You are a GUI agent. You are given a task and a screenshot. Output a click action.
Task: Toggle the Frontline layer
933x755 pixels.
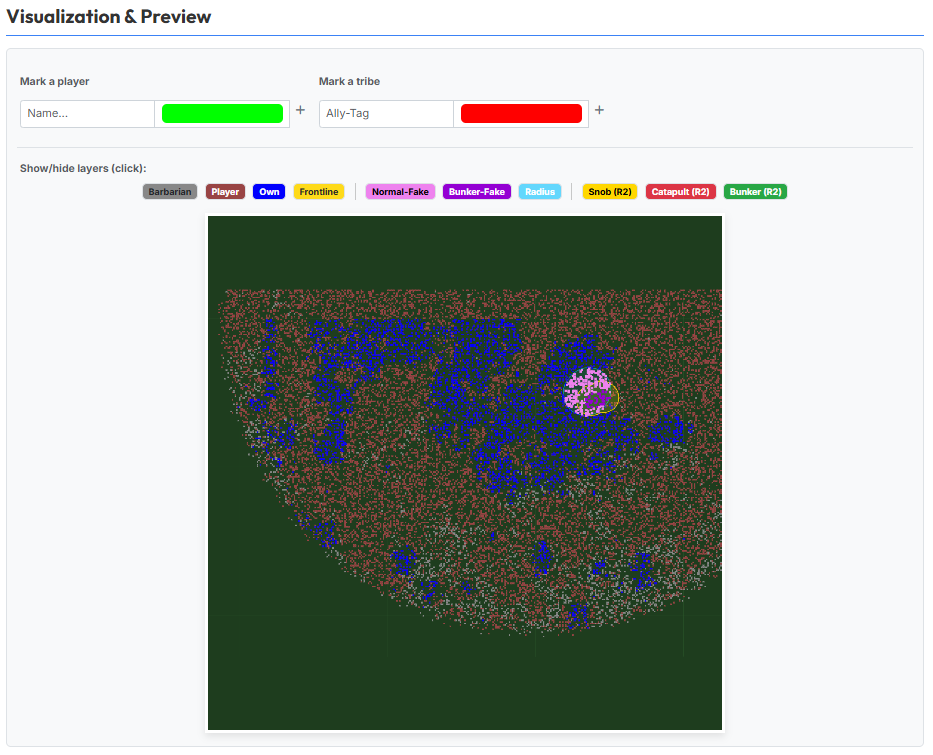tap(319, 192)
